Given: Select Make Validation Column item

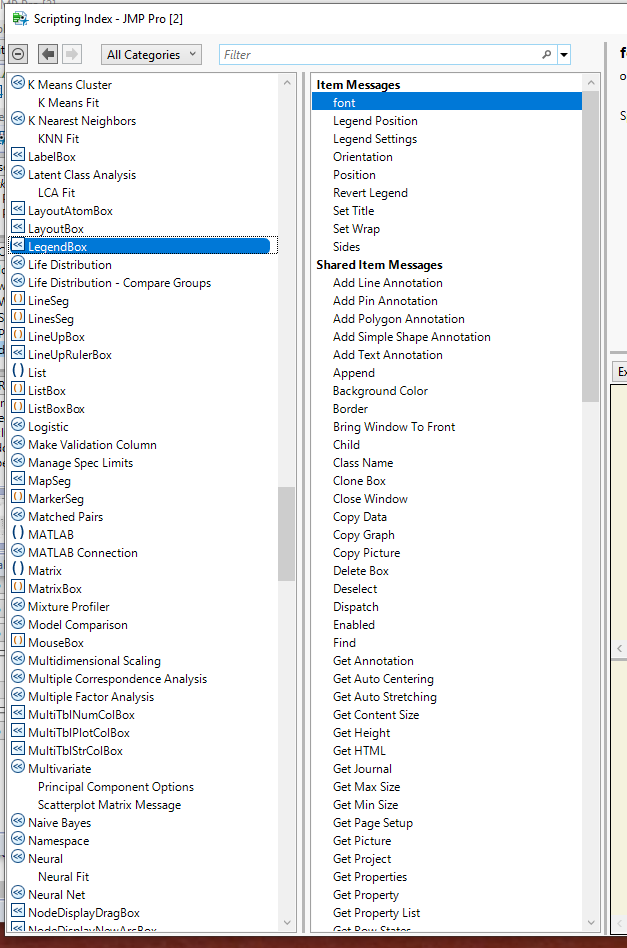Looking at the screenshot, I should 93,444.
